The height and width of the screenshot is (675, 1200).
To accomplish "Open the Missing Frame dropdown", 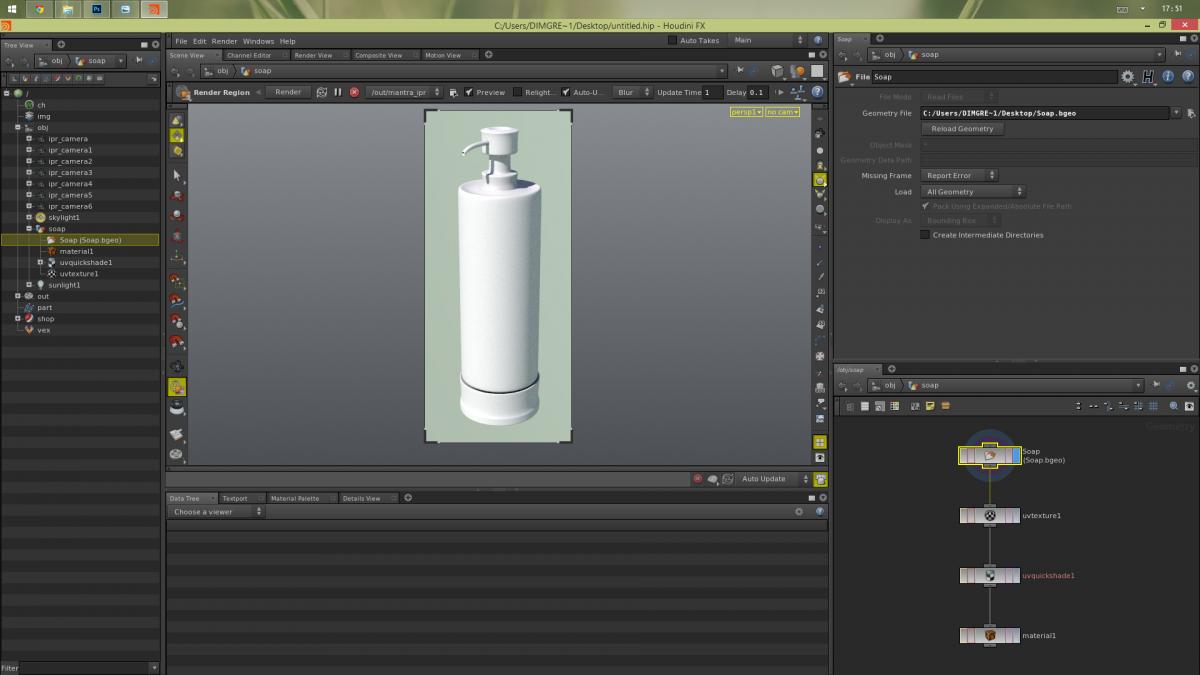I will [x=958, y=175].
